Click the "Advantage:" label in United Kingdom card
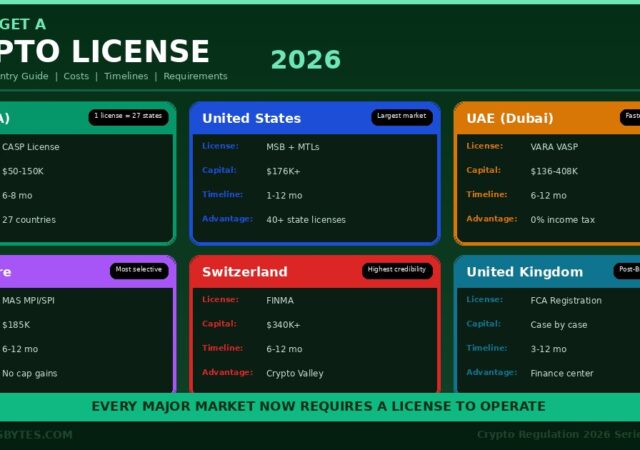Screen dimensions: 640x450 click(x=492, y=372)
